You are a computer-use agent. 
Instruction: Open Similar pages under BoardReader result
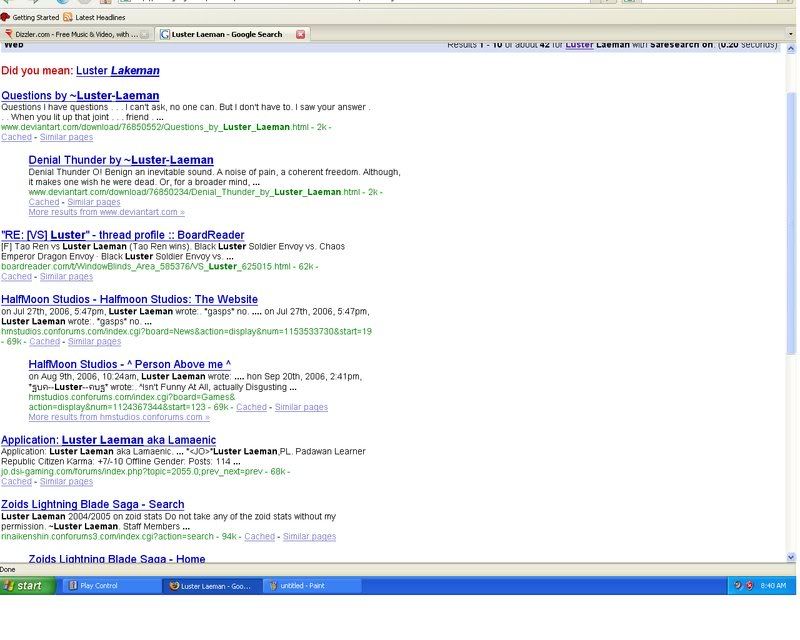(x=66, y=277)
